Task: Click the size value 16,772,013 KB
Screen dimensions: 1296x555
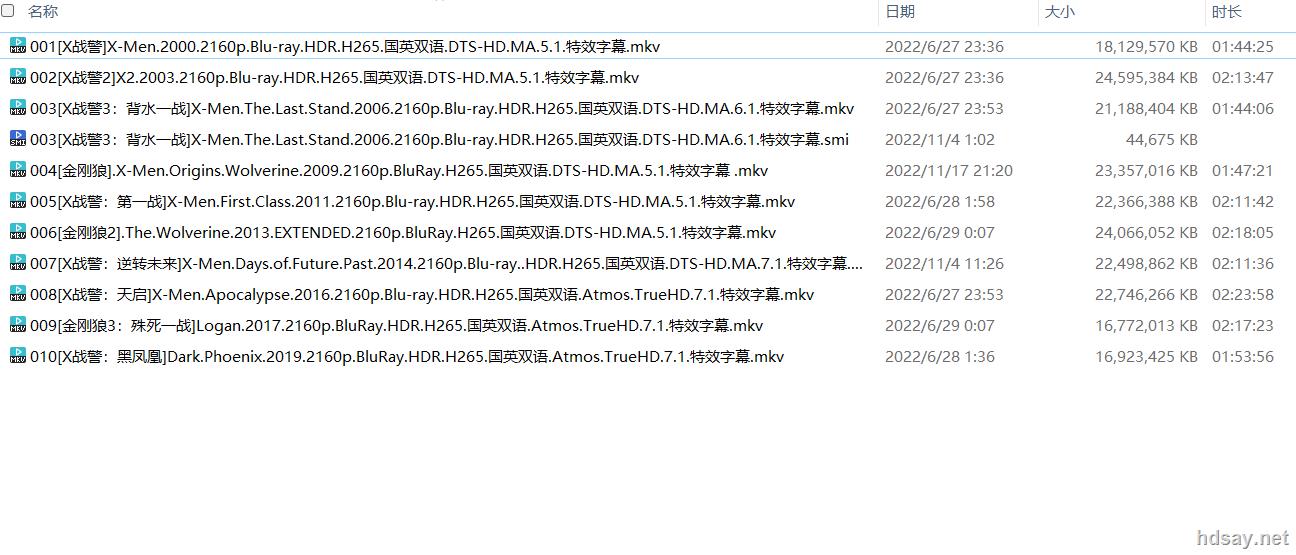Action: coord(1146,326)
